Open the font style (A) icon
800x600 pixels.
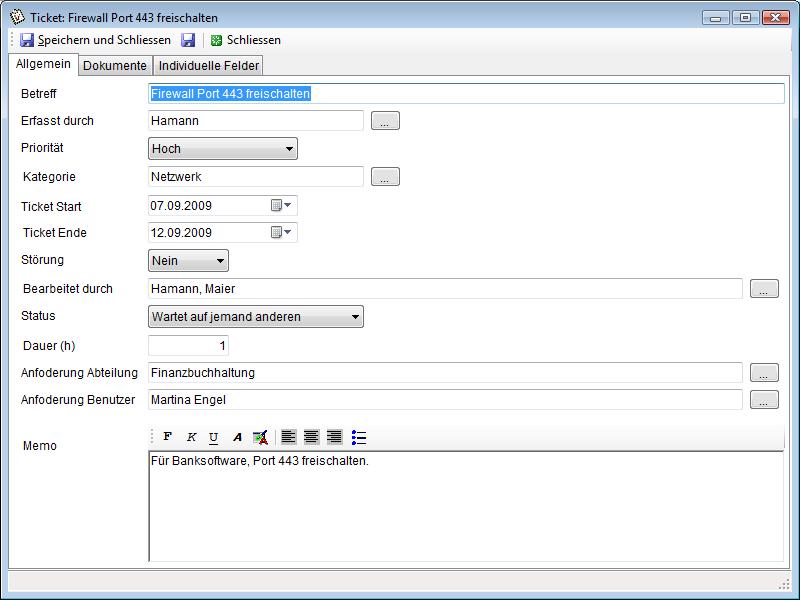coord(237,437)
